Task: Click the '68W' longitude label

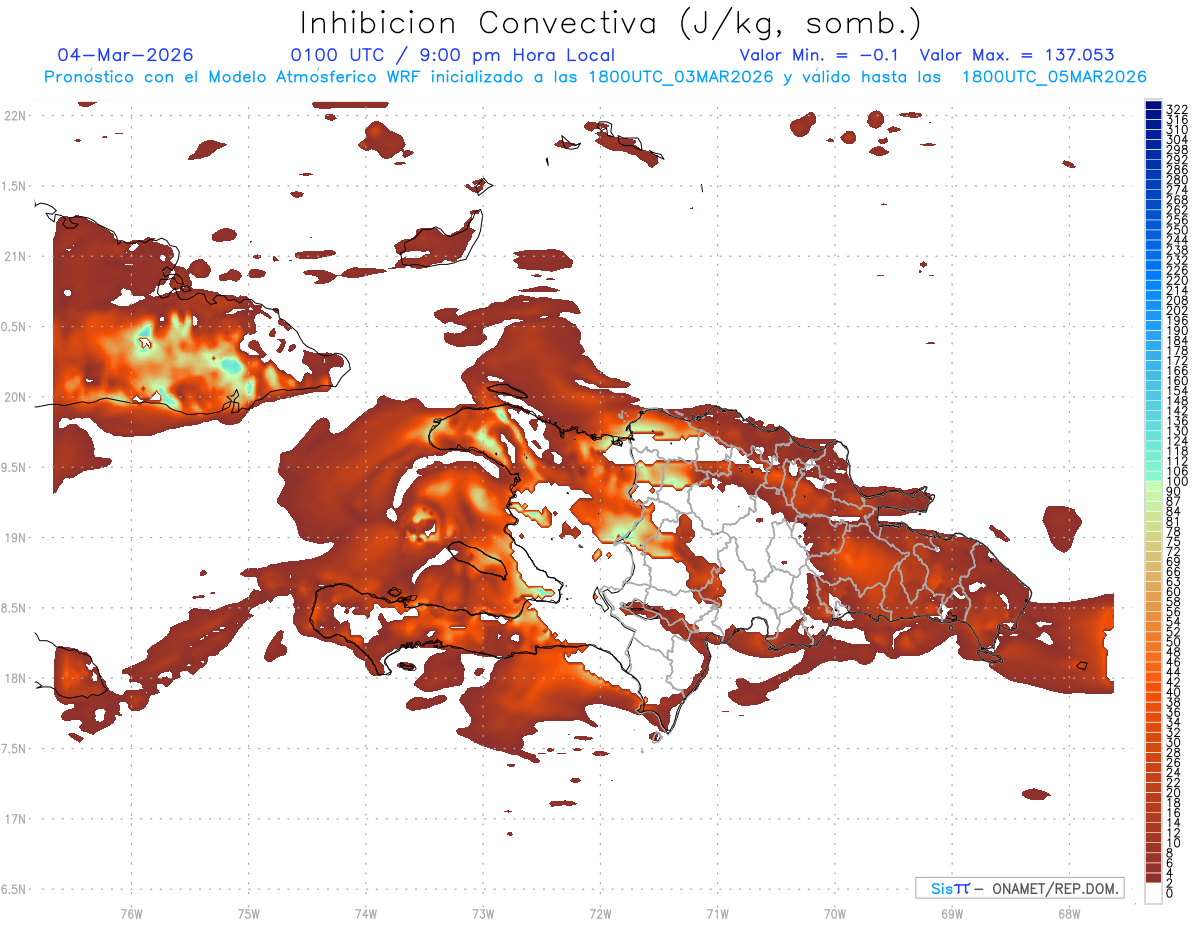Action: [1068, 912]
